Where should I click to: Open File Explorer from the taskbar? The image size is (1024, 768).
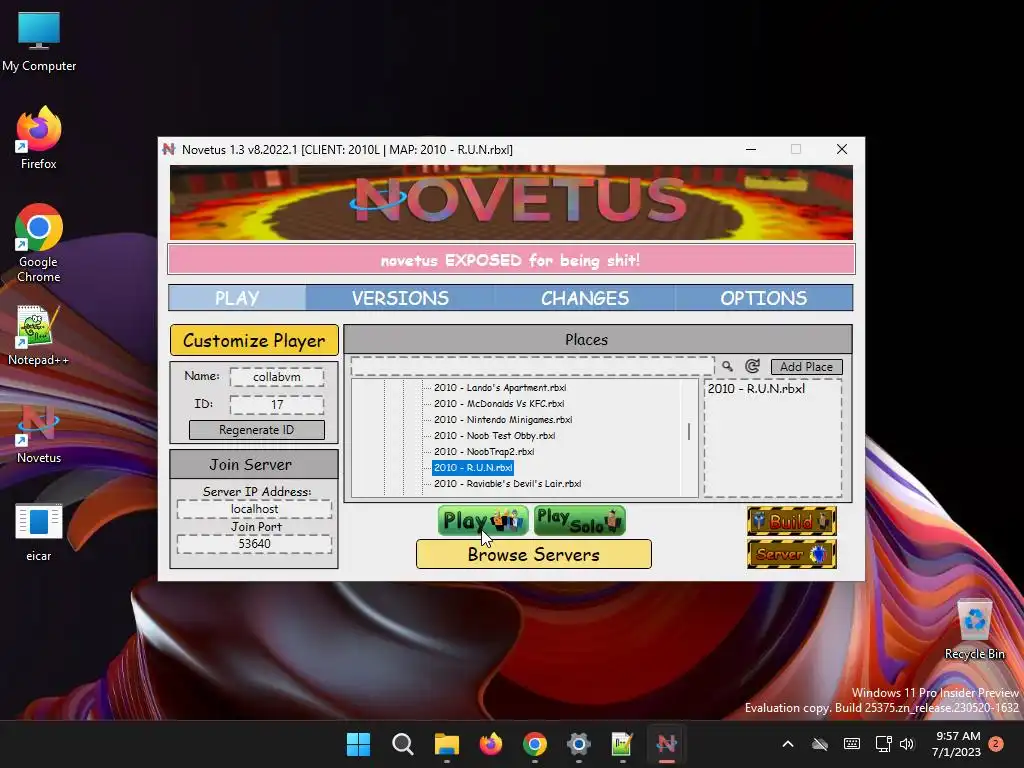[447, 744]
